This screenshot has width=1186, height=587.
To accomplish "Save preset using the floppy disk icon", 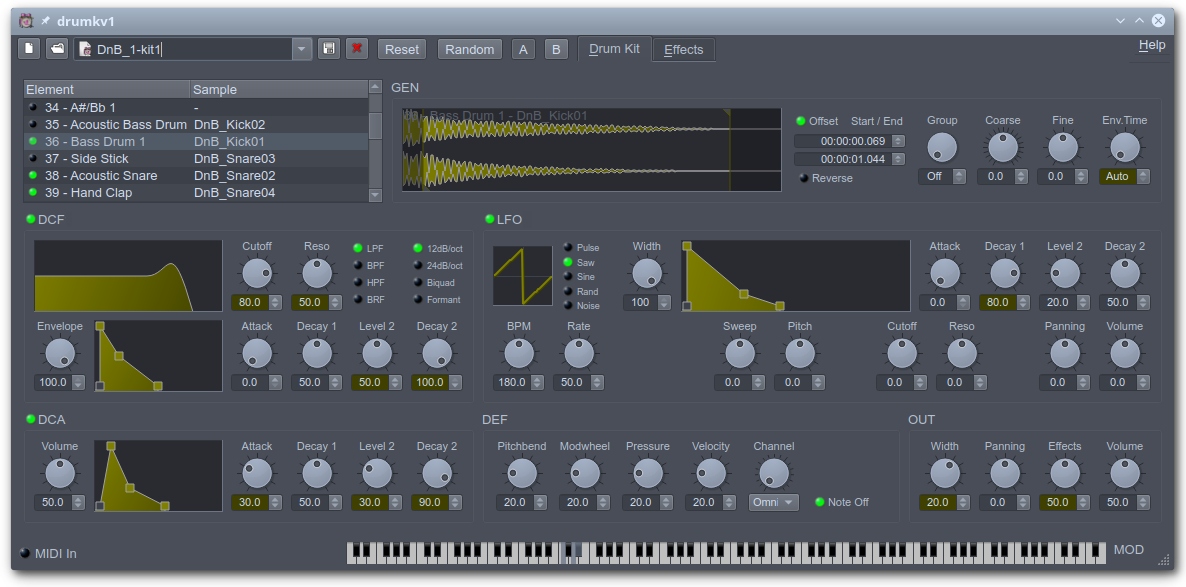I will click(329, 49).
